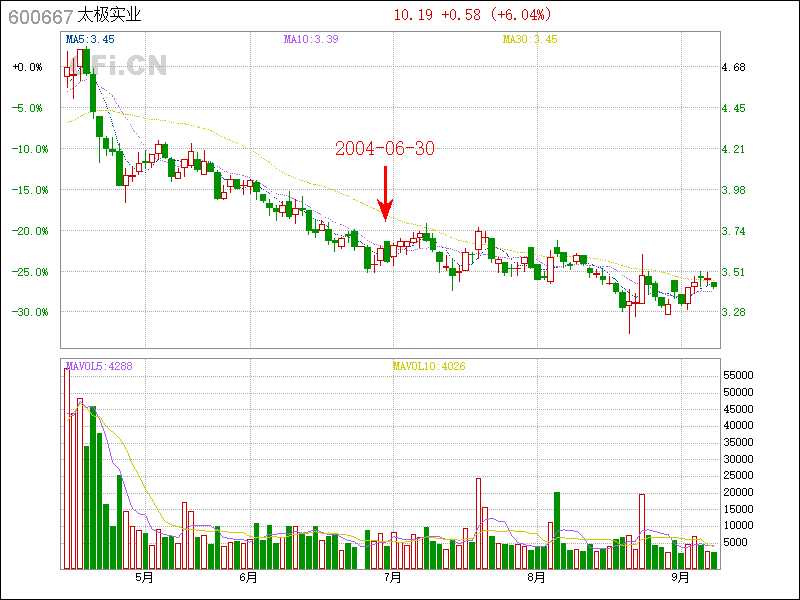
Task: Click the 9月 label on the time axis
Action: (681, 577)
